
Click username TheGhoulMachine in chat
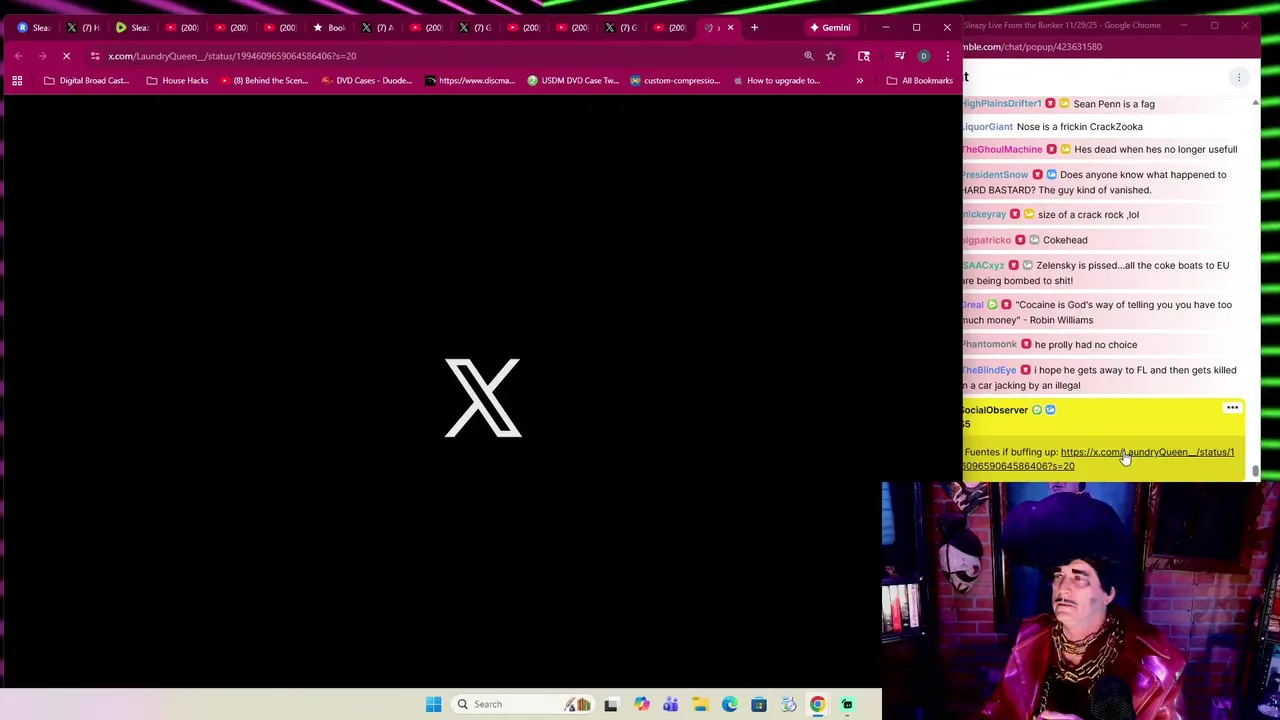coord(1002,149)
